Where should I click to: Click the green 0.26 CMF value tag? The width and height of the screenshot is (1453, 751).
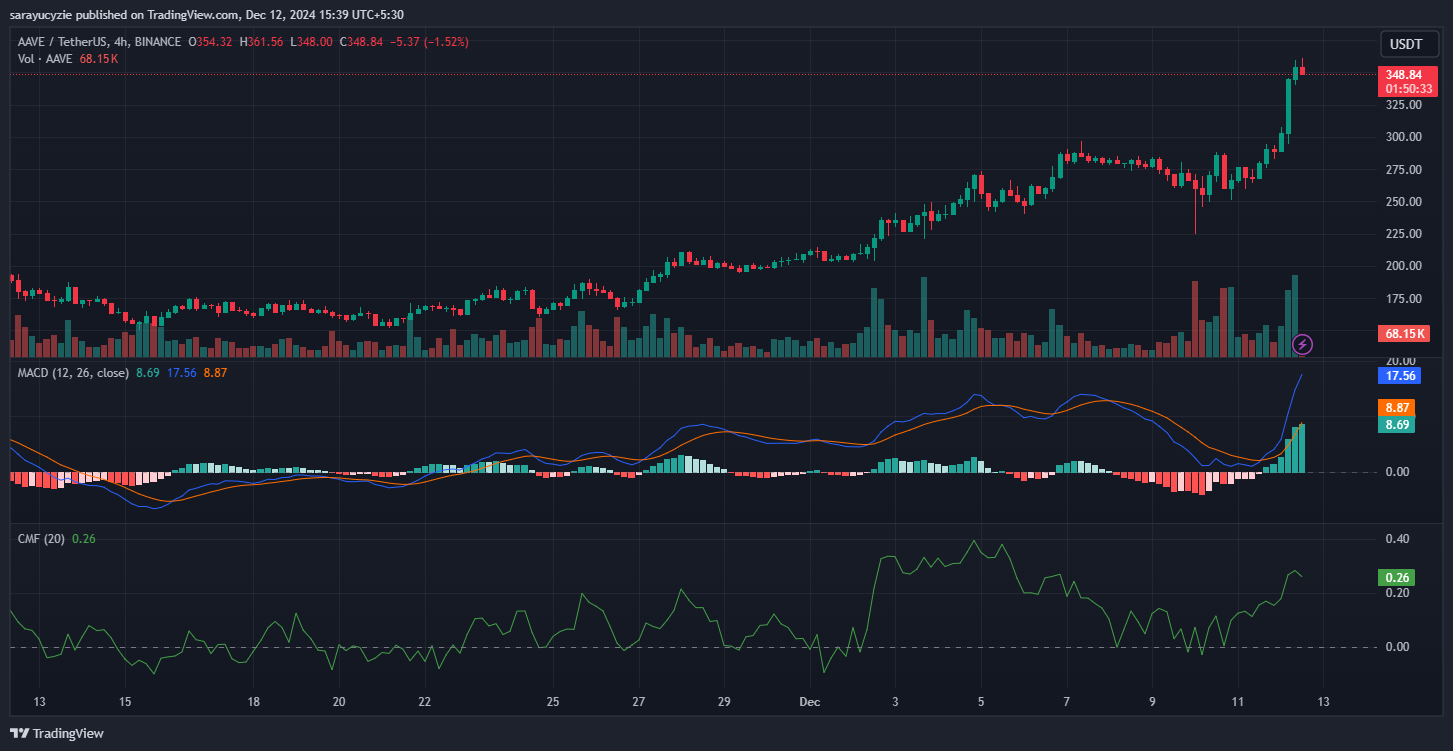[1396, 577]
